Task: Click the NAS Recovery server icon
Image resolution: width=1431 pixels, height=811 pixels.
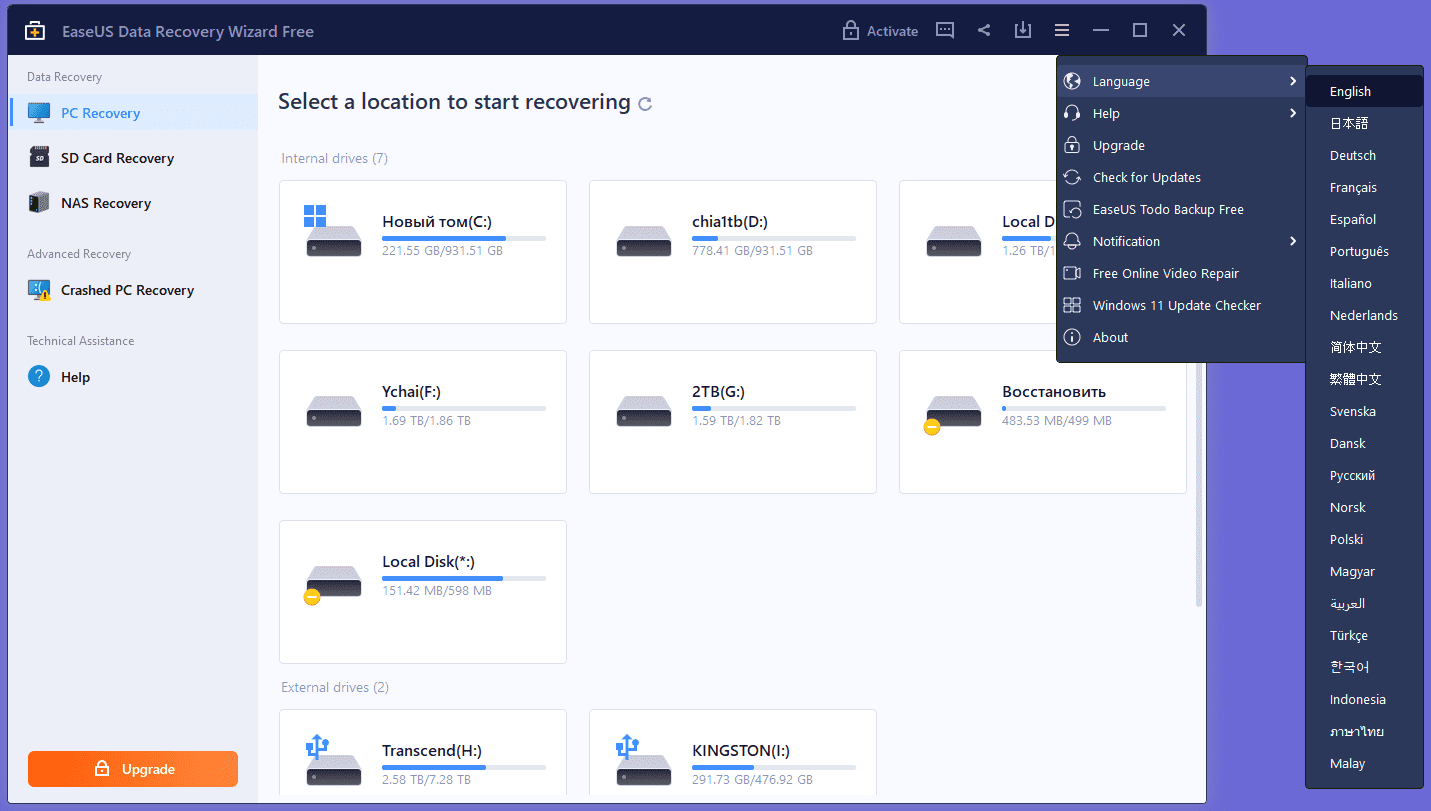Action: click(39, 203)
